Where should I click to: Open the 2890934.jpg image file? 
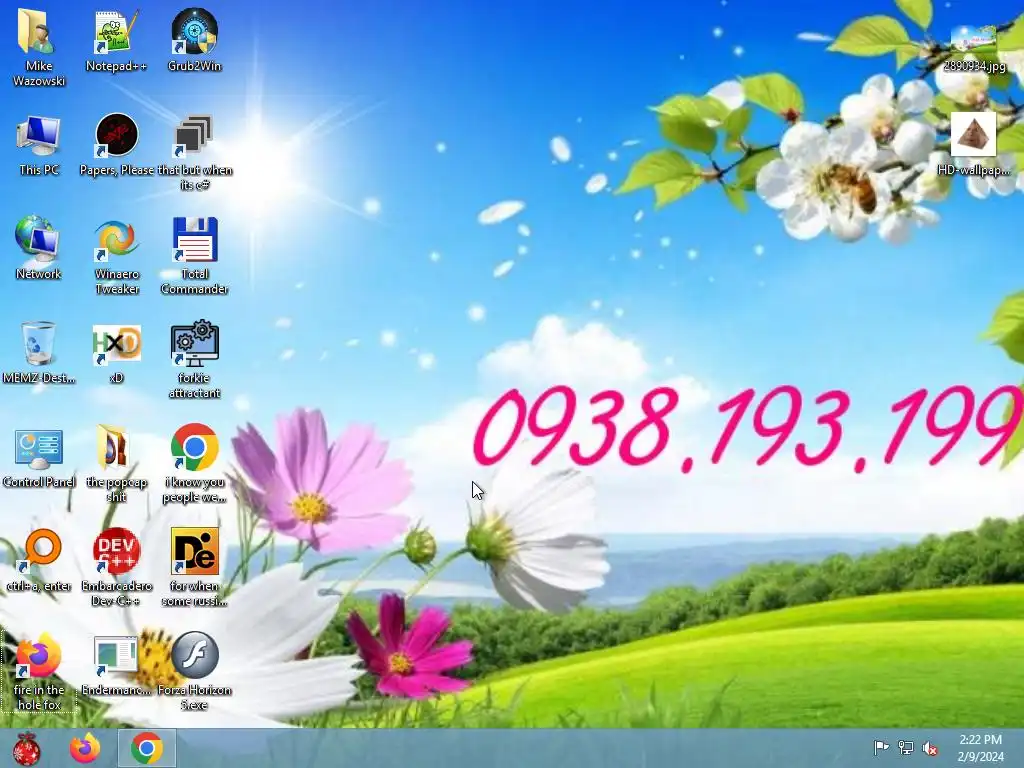974,47
